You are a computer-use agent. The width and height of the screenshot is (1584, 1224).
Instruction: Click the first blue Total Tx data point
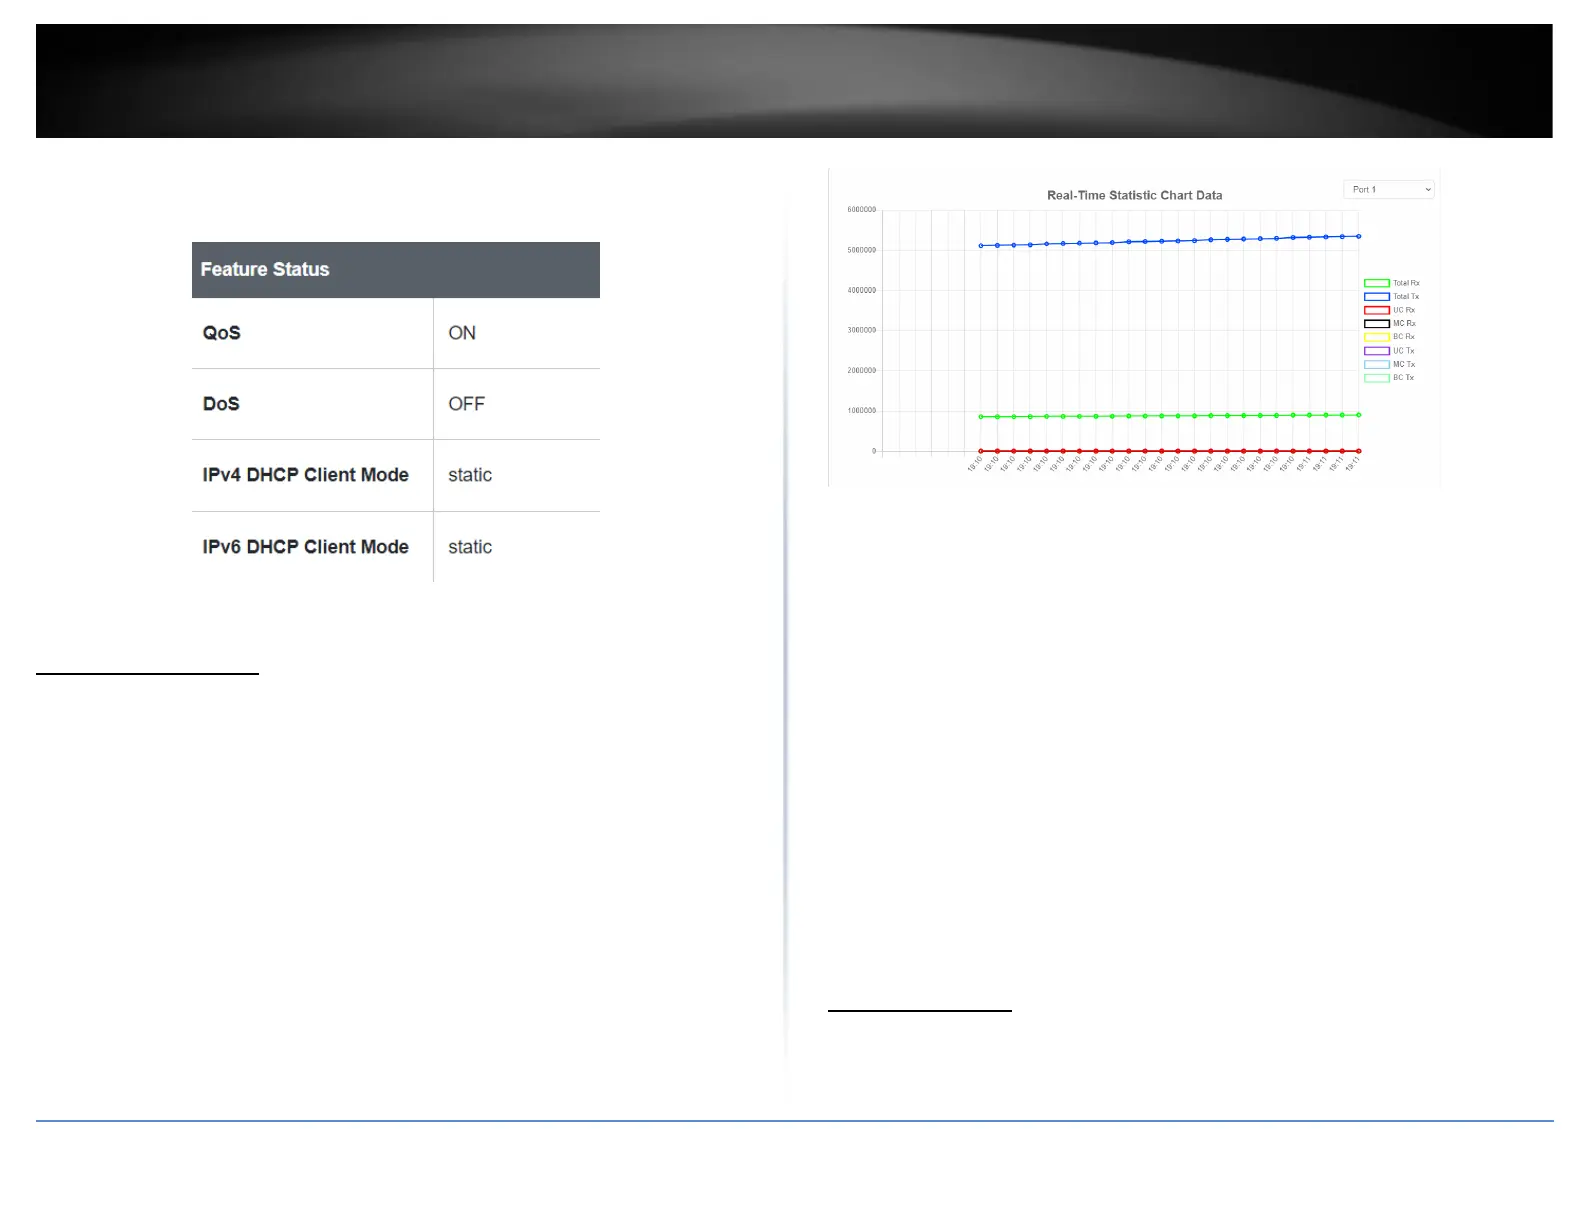(x=981, y=245)
